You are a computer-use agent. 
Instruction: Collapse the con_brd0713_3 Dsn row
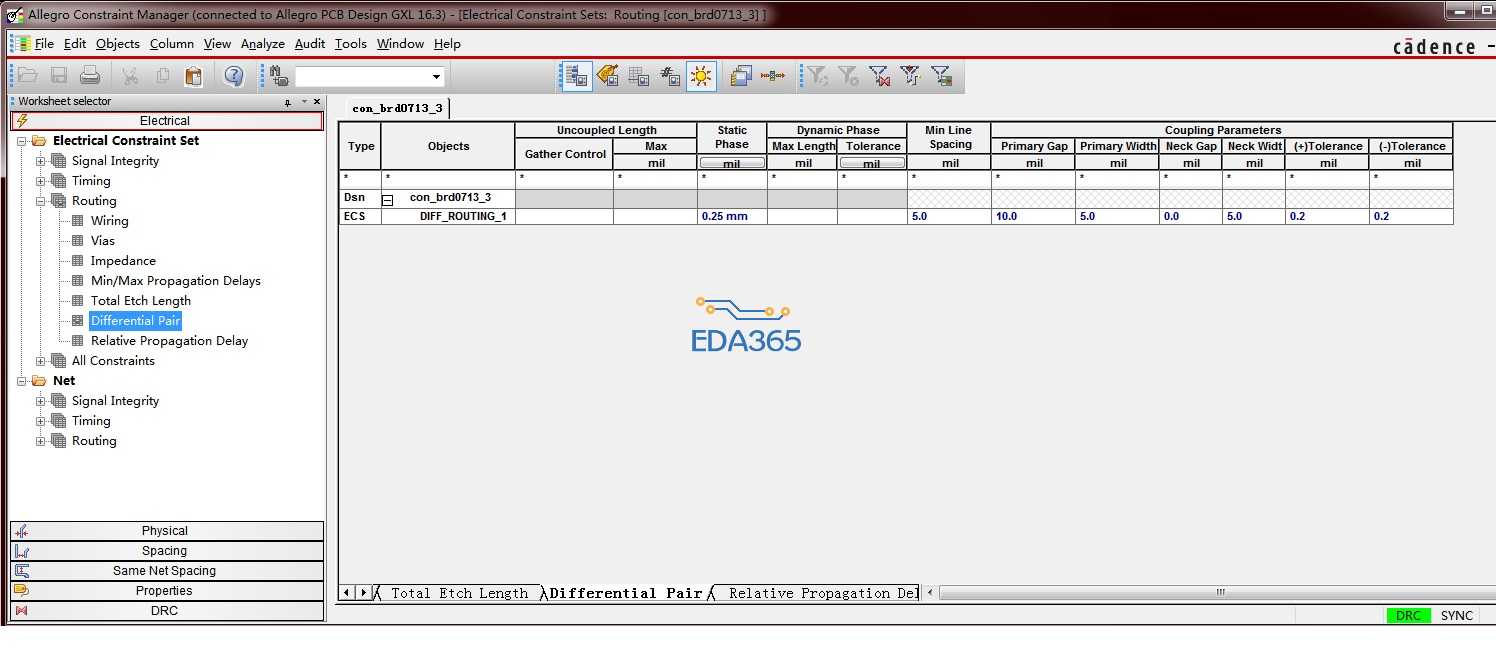(388, 199)
